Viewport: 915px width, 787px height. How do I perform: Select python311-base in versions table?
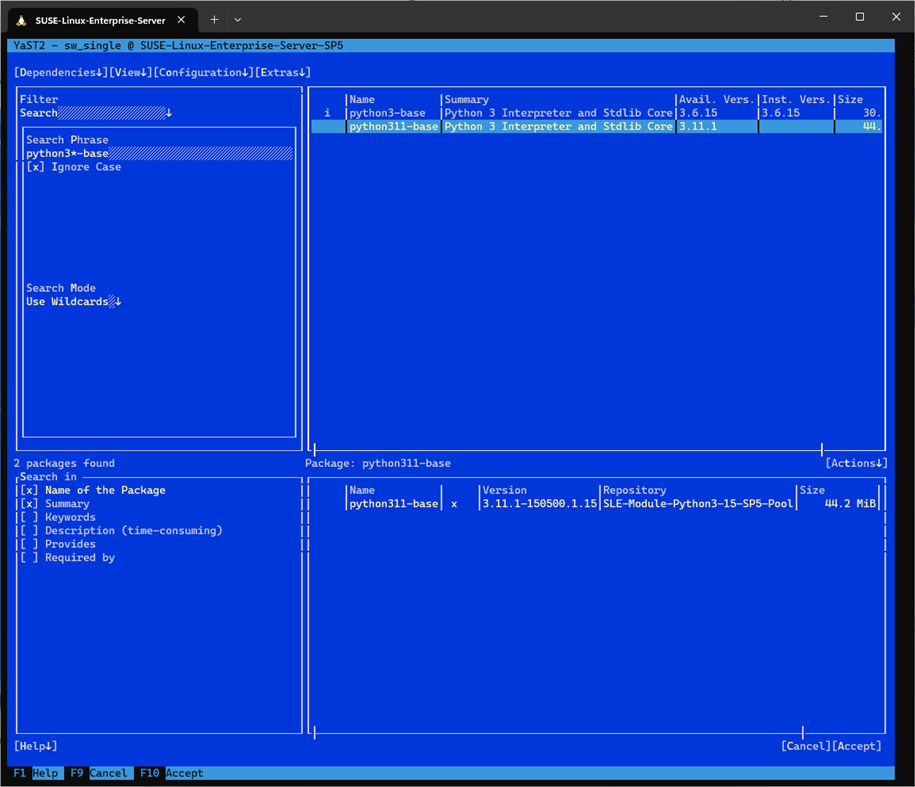[394, 503]
